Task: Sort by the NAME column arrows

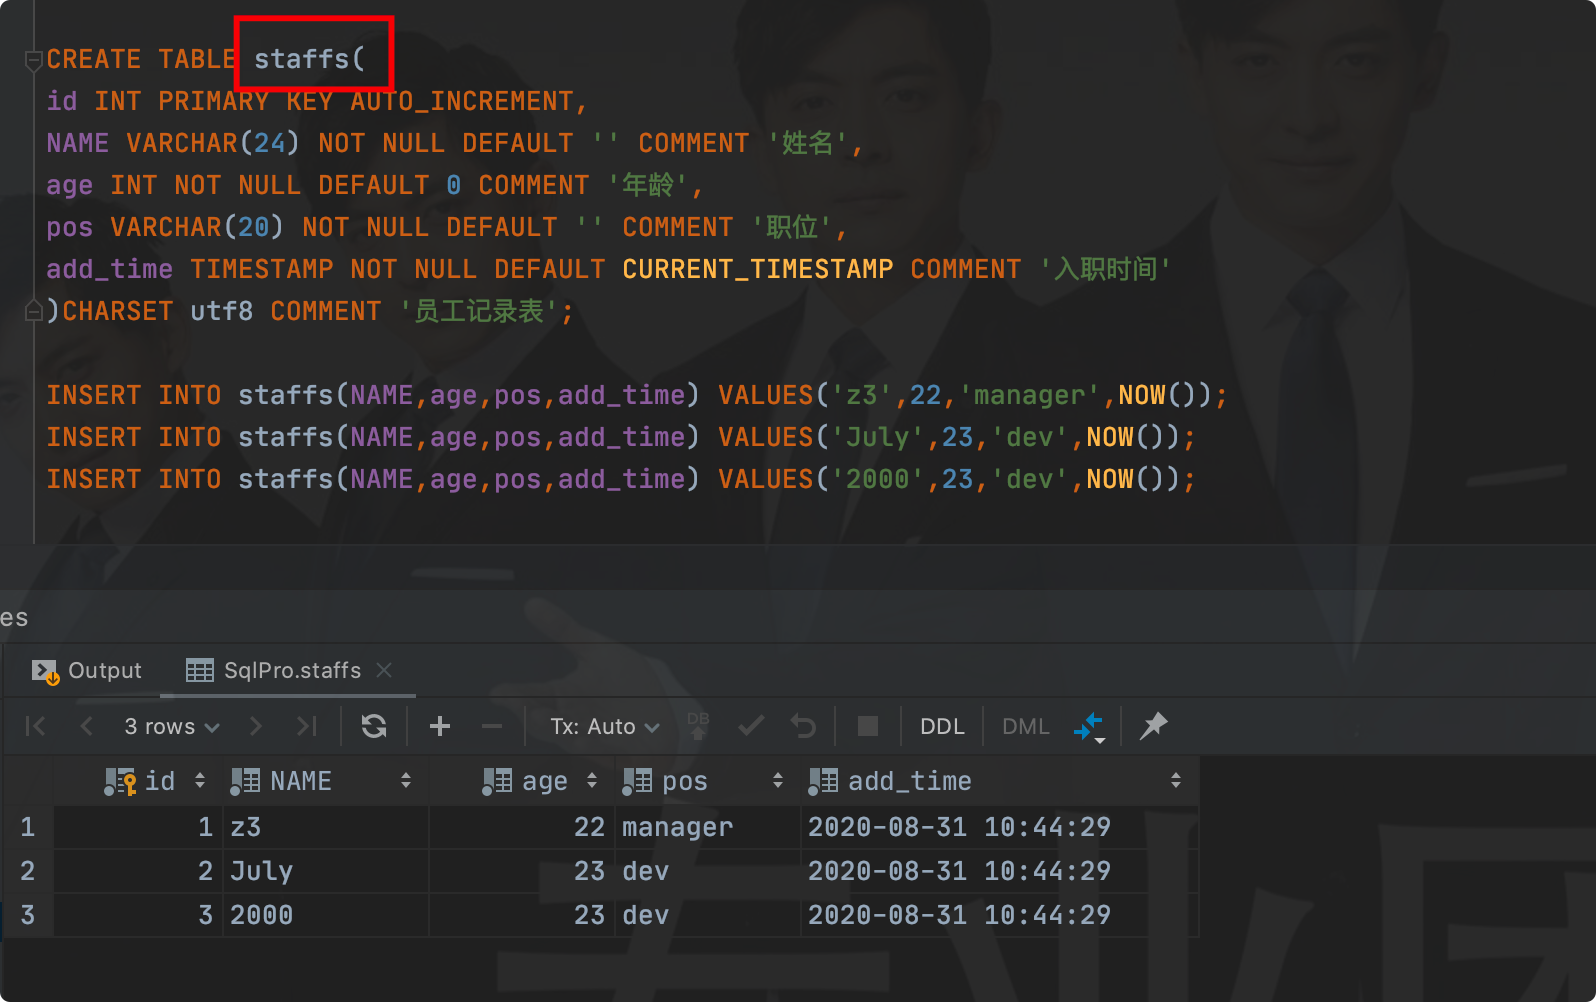Action: 406,781
